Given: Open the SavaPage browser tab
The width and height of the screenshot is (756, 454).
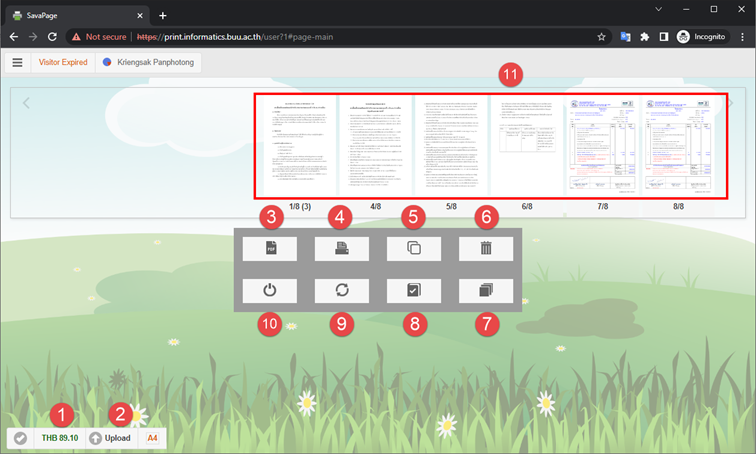Looking at the screenshot, I should click(x=75, y=15).
